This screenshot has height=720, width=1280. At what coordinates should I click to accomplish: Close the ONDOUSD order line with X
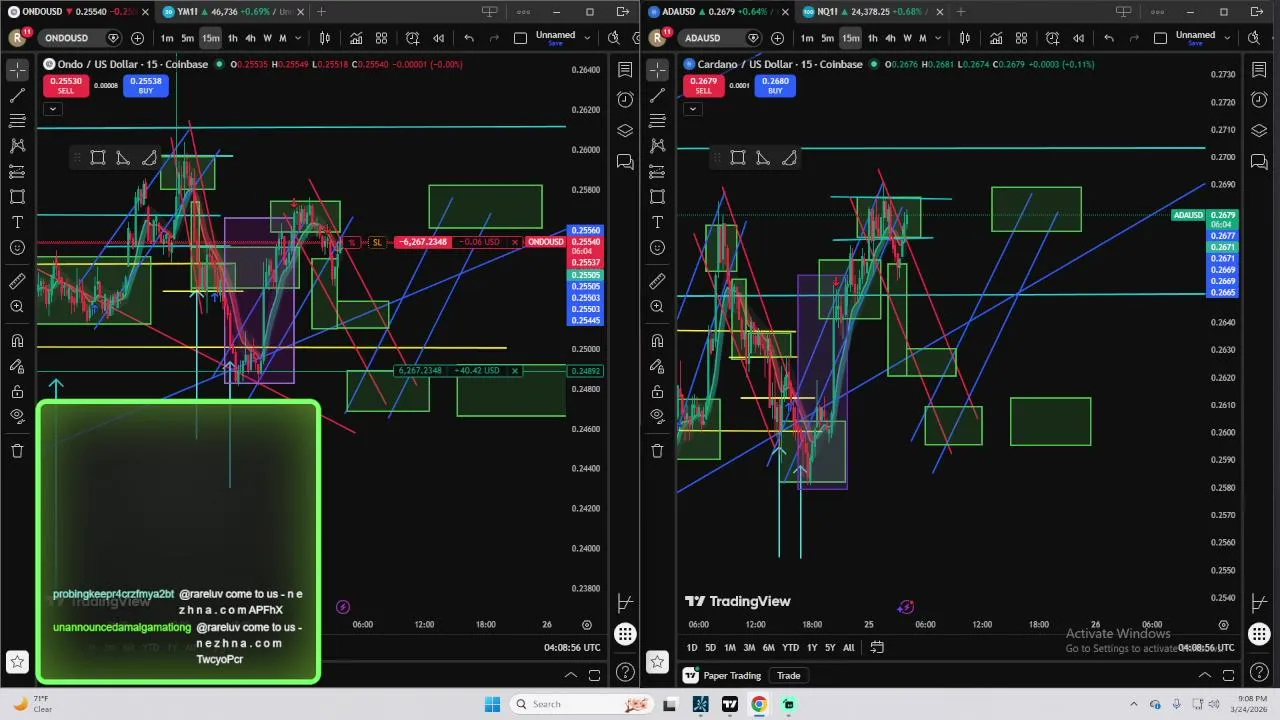[515, 242]
